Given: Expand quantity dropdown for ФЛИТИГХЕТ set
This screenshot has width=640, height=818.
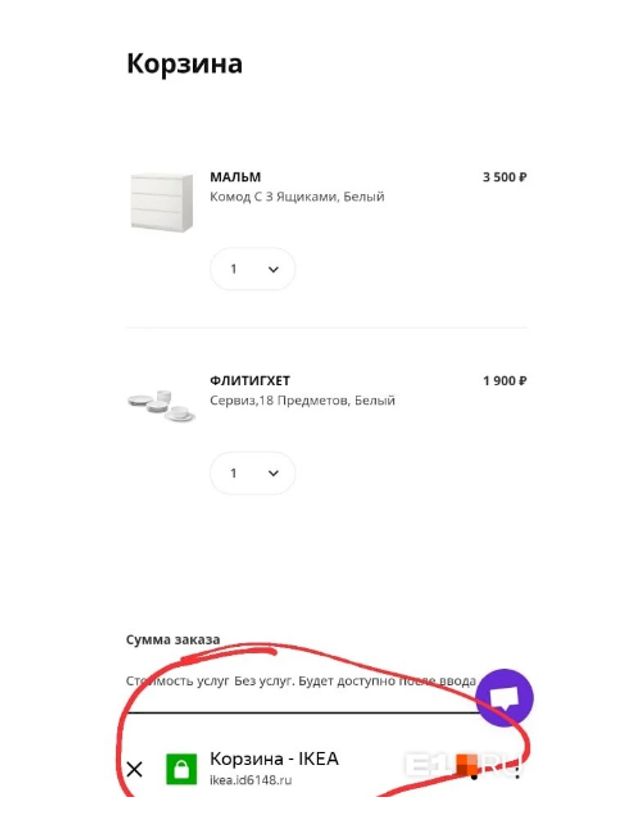Looking at the screenshot, I should (x=253, y=473).
